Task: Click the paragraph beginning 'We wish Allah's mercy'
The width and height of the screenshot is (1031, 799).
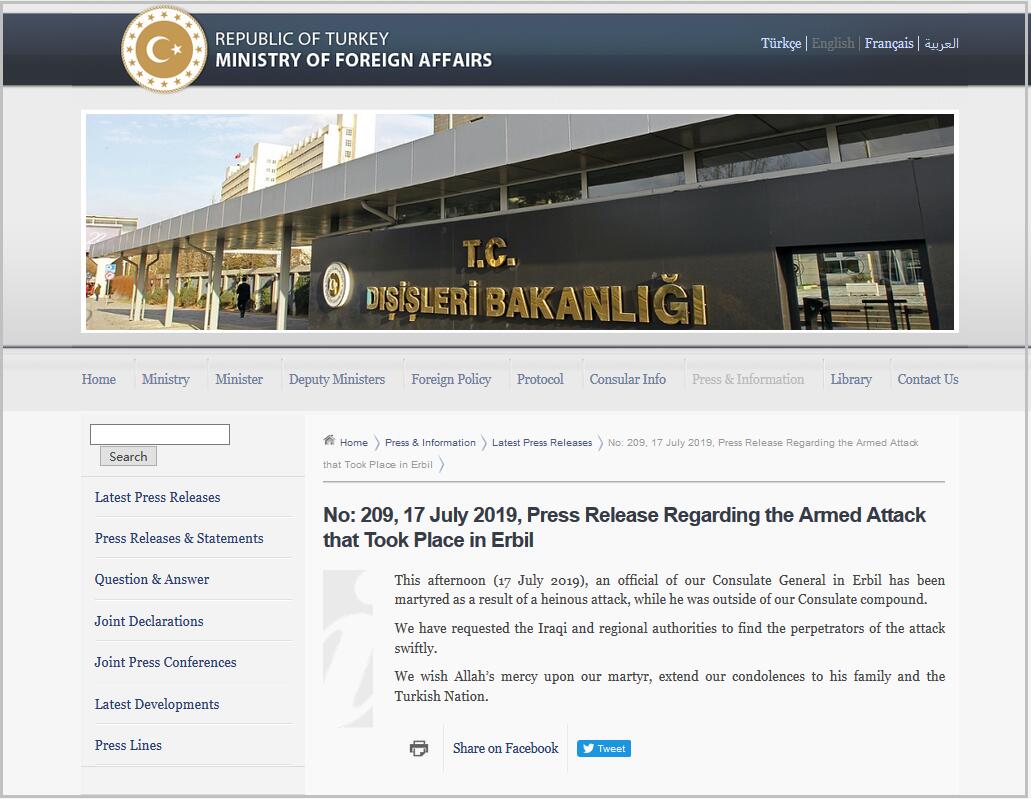Action: (x=669, y=686)
